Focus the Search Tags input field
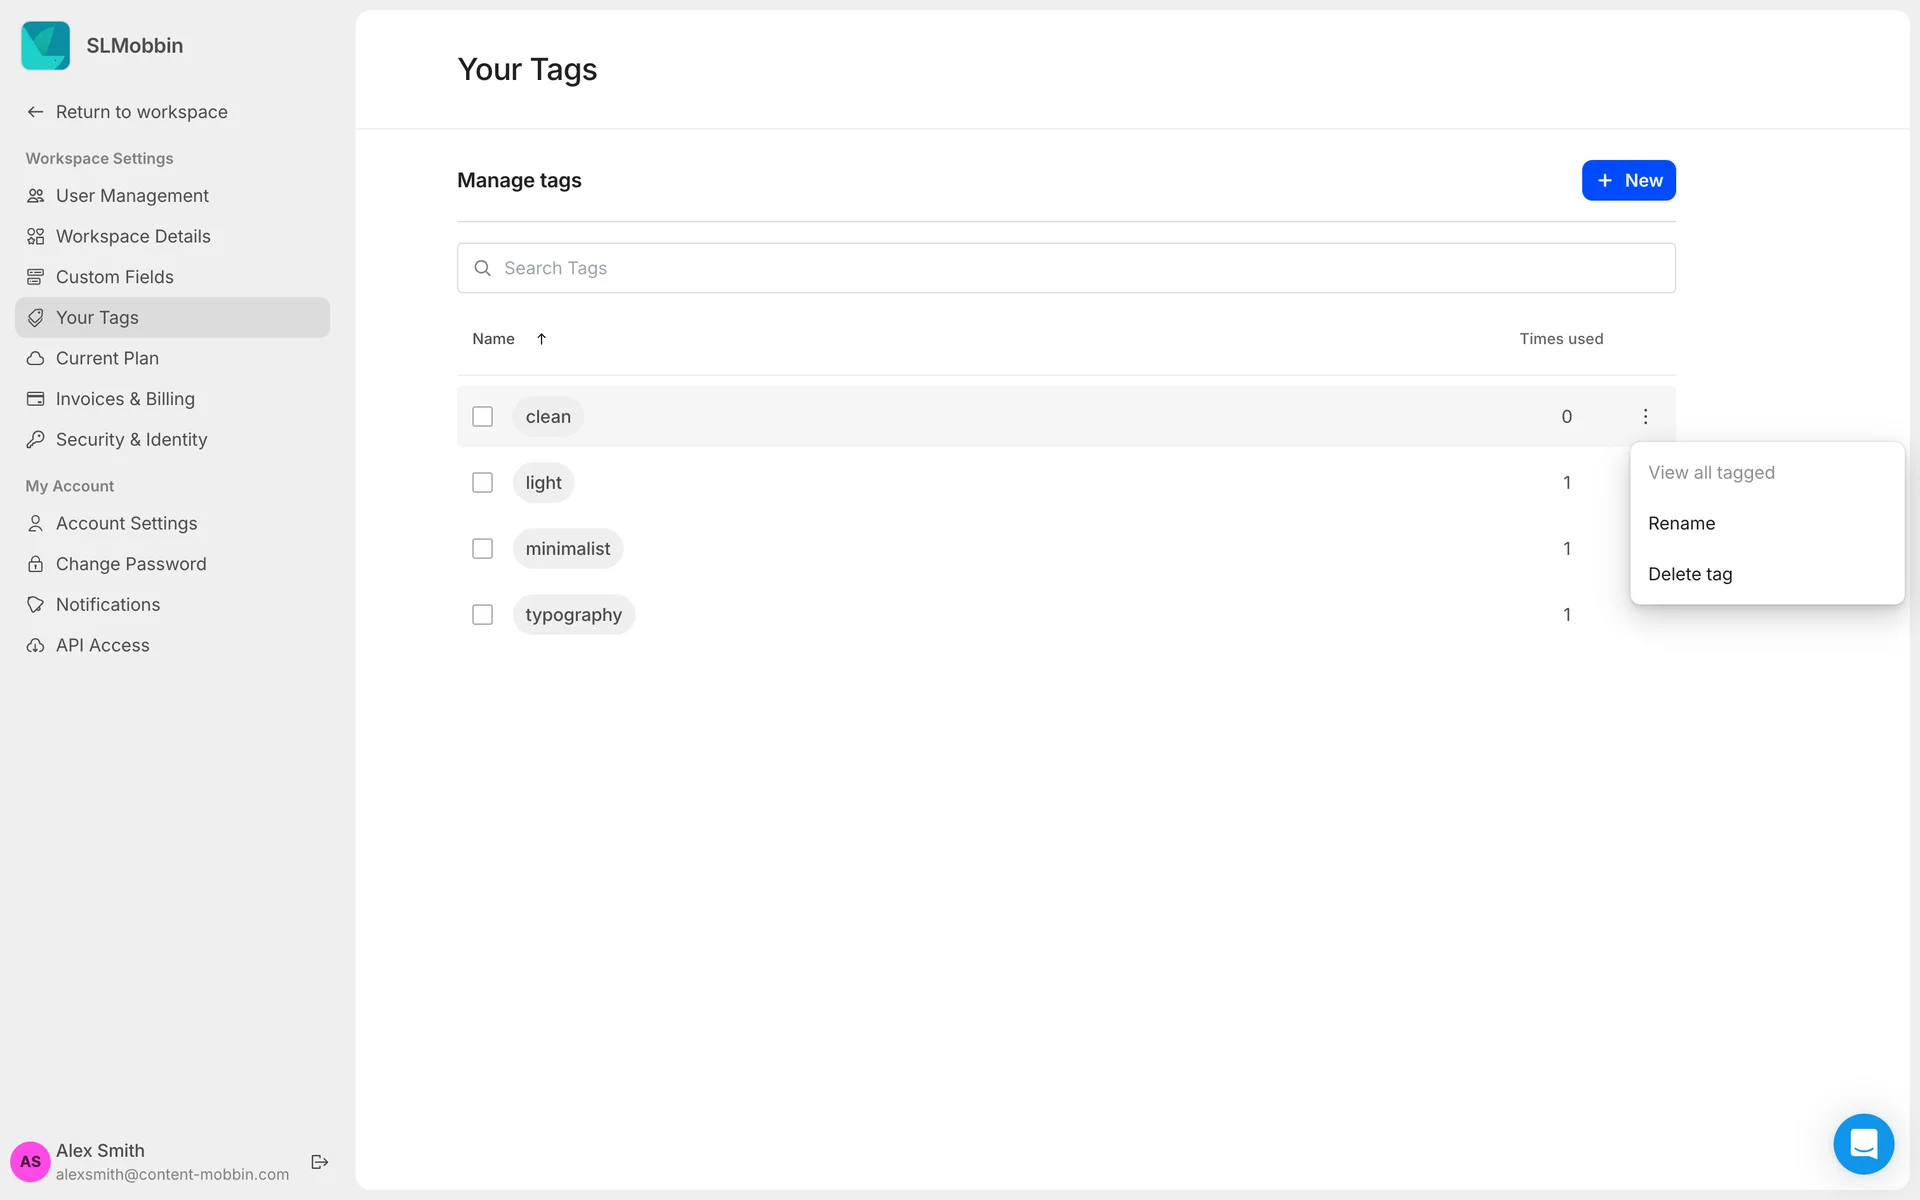Viewport: 1920px width, 1200px height. tap(1066, 268)
